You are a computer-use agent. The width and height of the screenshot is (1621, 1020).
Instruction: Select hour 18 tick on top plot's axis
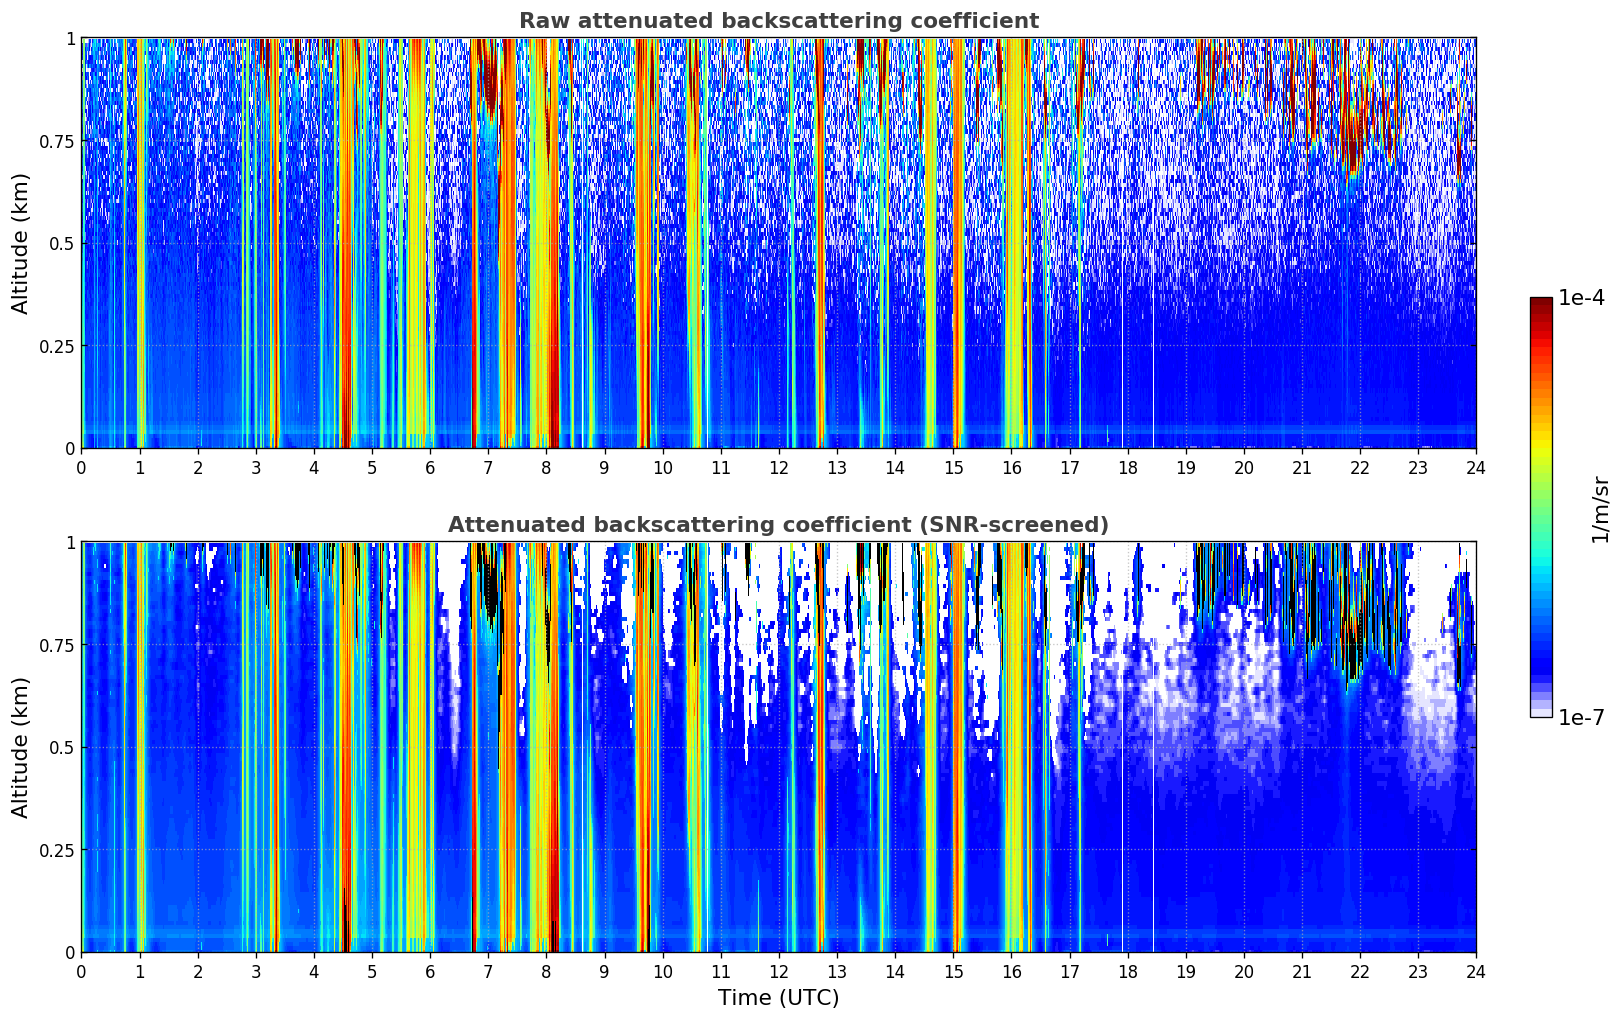coord(1127,468)
